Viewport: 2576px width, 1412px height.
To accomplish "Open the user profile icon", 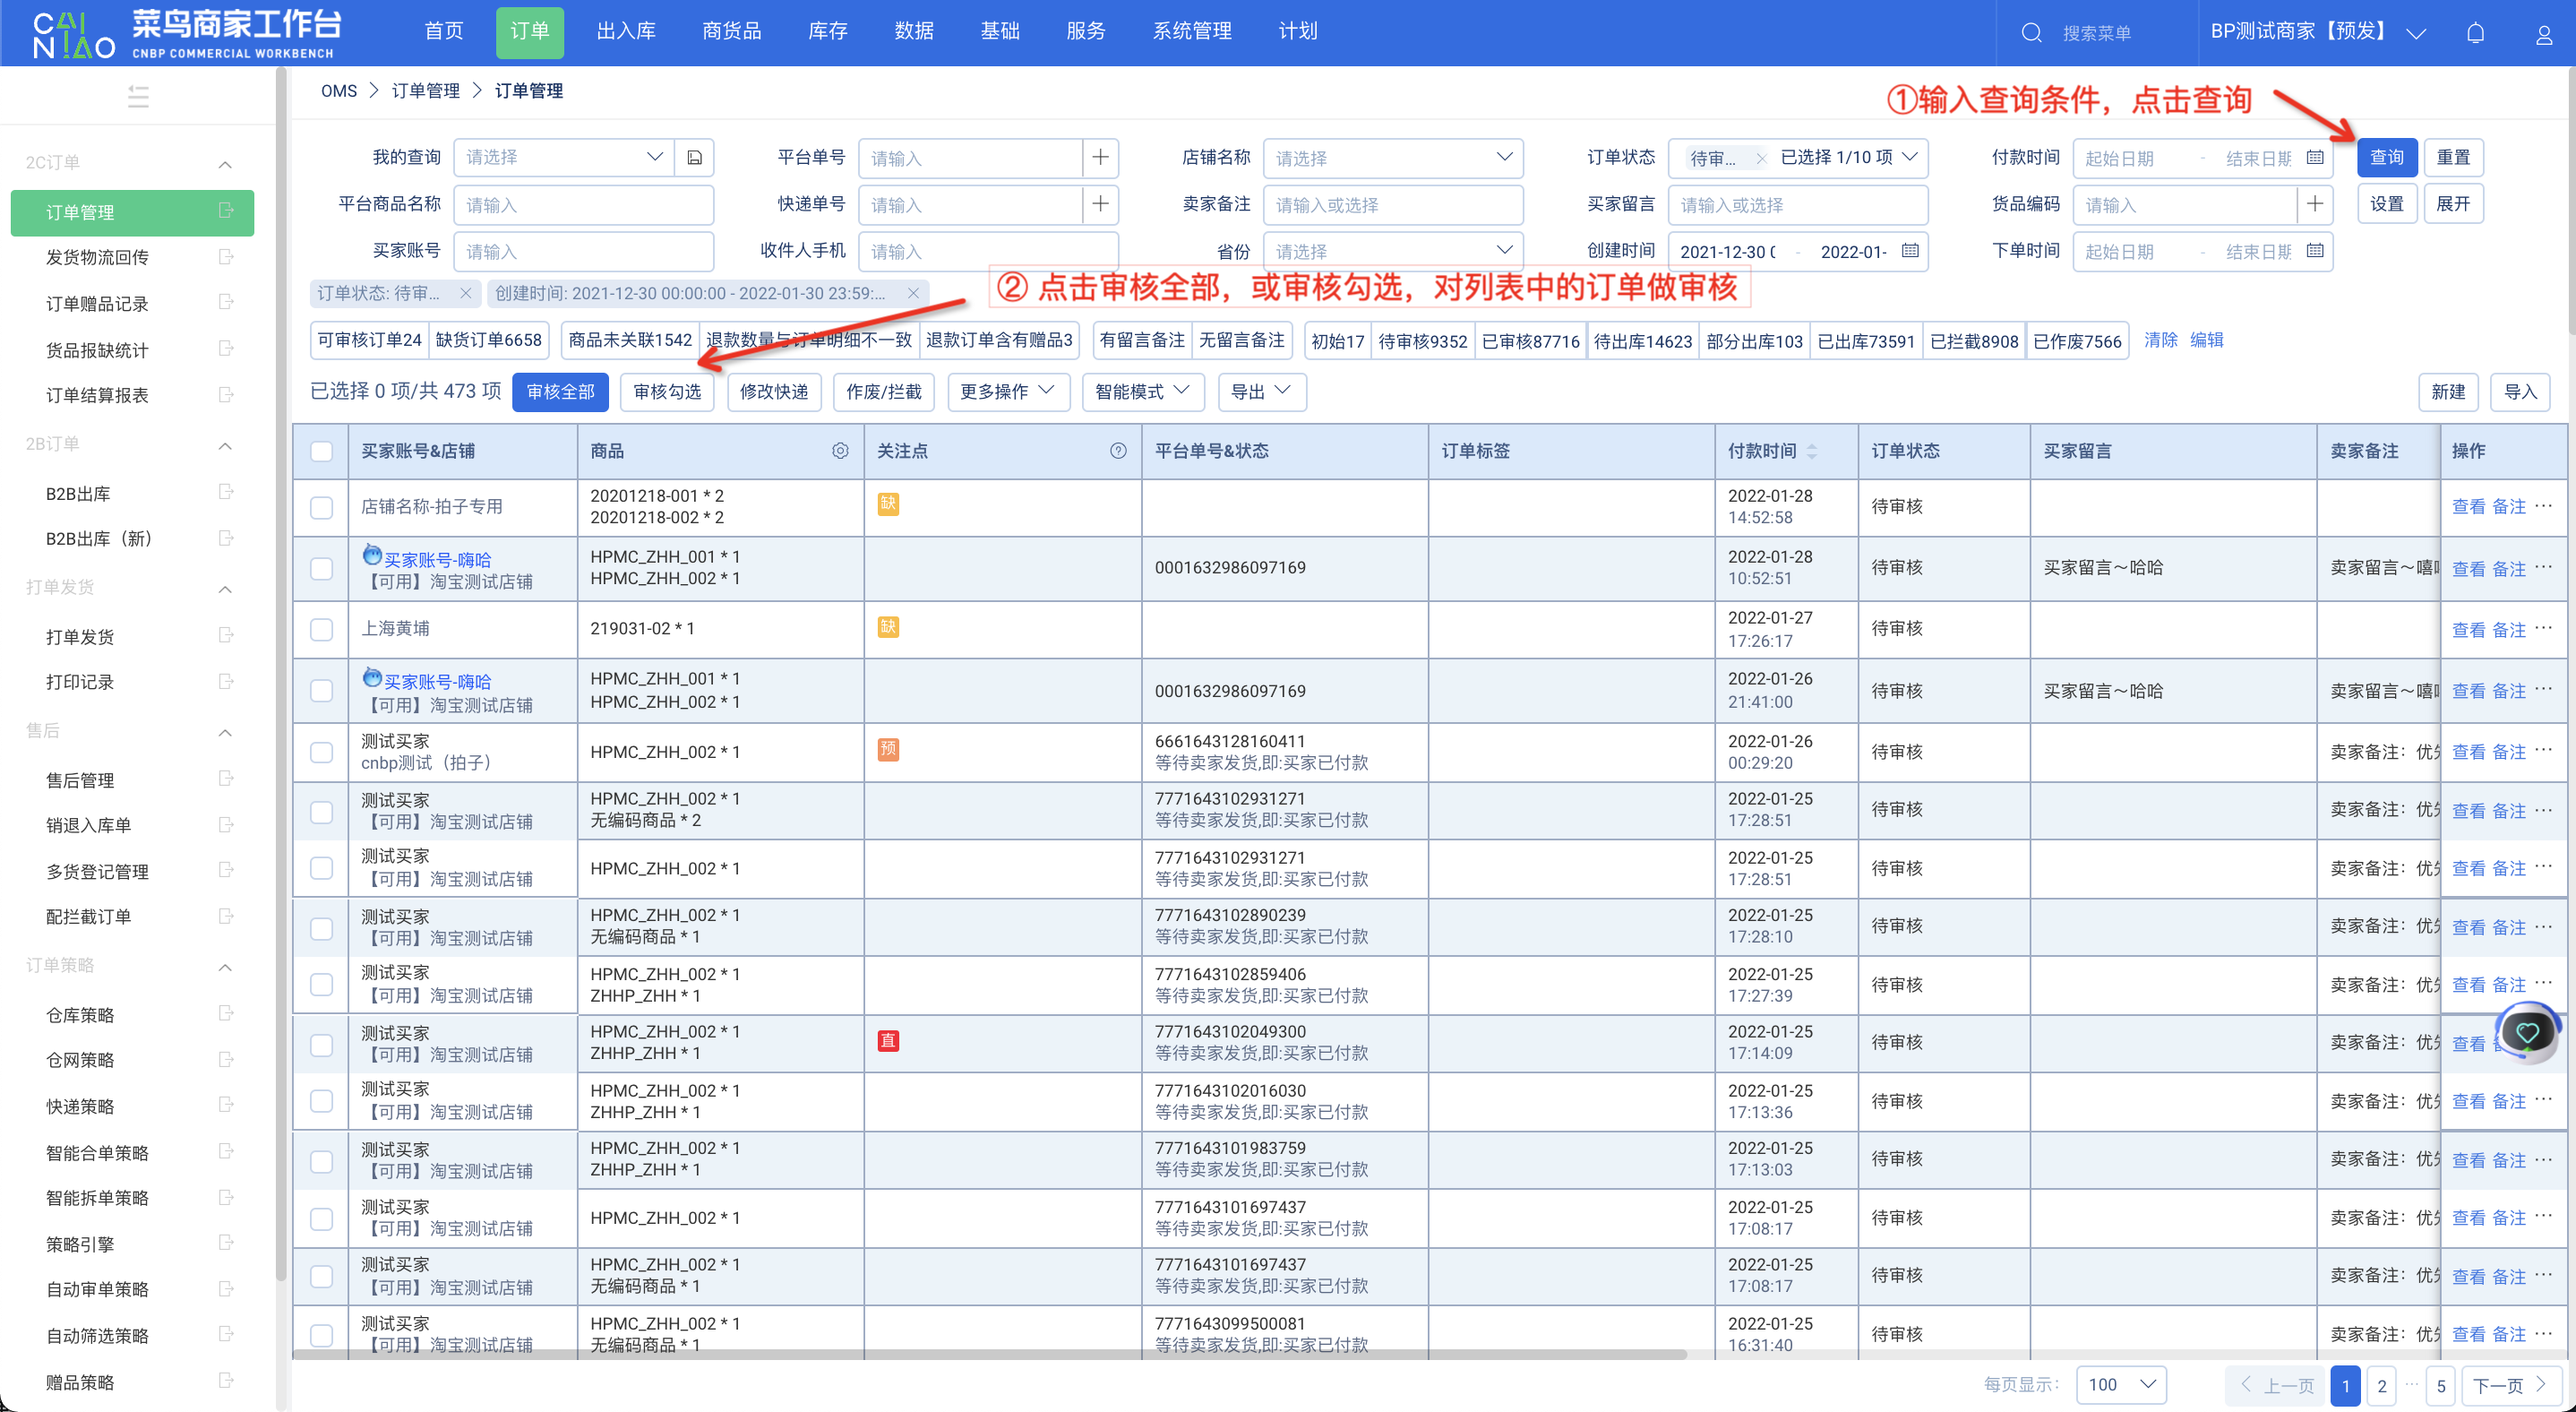I will pyautogui.click(x=2544, y=35).
